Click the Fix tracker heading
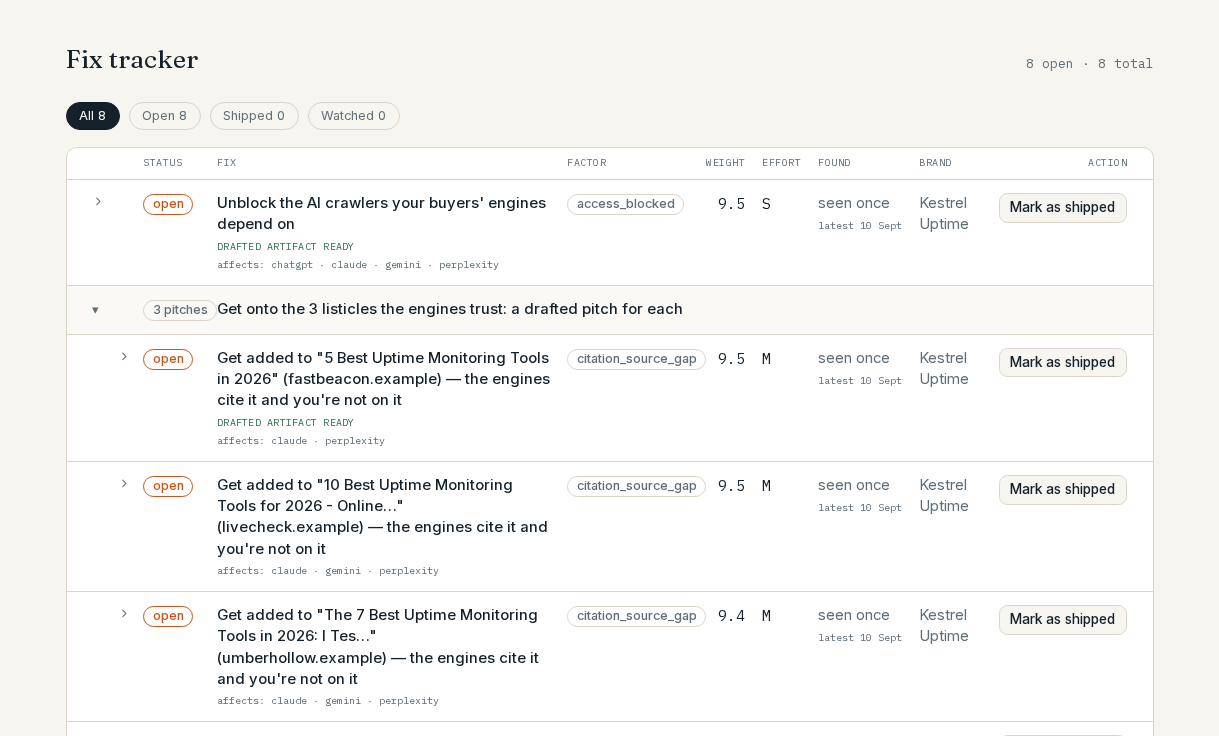This screenshot has height=736, width=1219. [132, 60]
